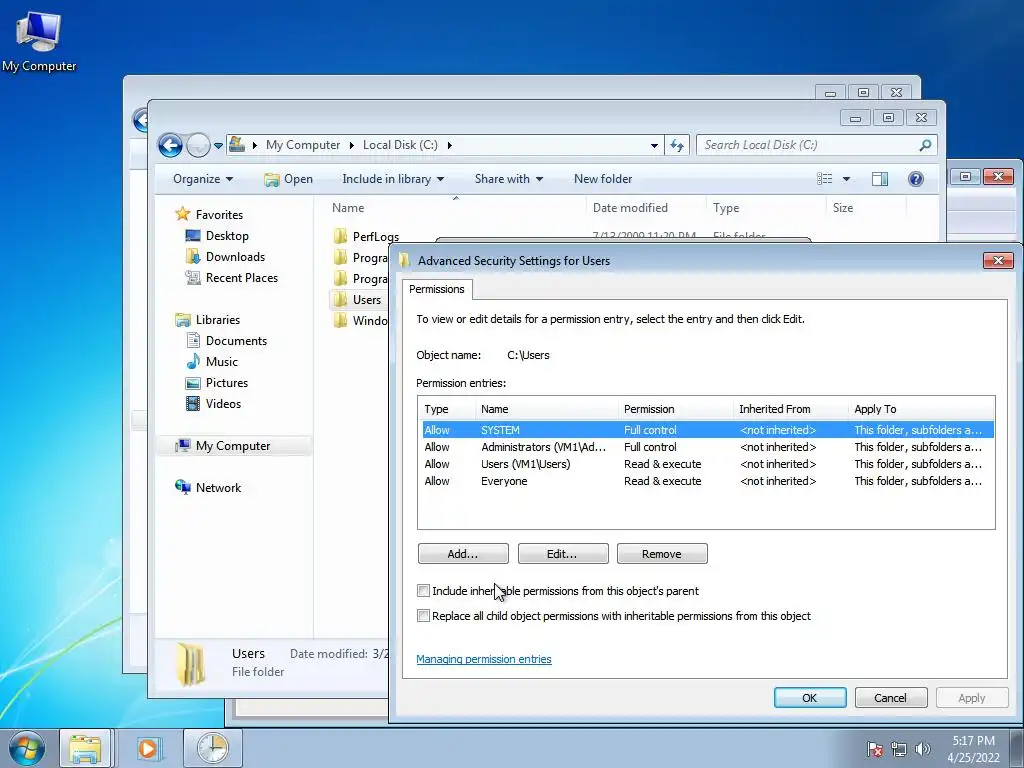Click the Remove button
The image size is (1024, 768).
click(662, 554)
